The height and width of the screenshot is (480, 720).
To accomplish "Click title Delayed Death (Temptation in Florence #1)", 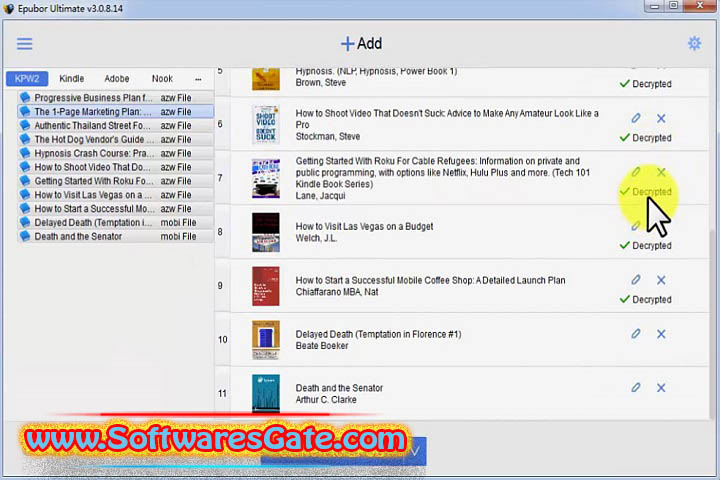I will tap(378, 334).
